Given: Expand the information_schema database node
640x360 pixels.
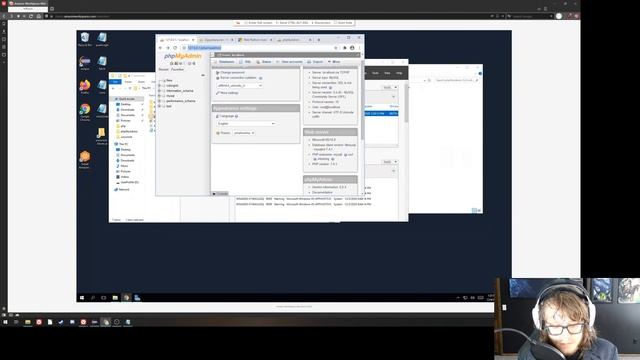Looking at the screenshot, I should click(160, 91).
